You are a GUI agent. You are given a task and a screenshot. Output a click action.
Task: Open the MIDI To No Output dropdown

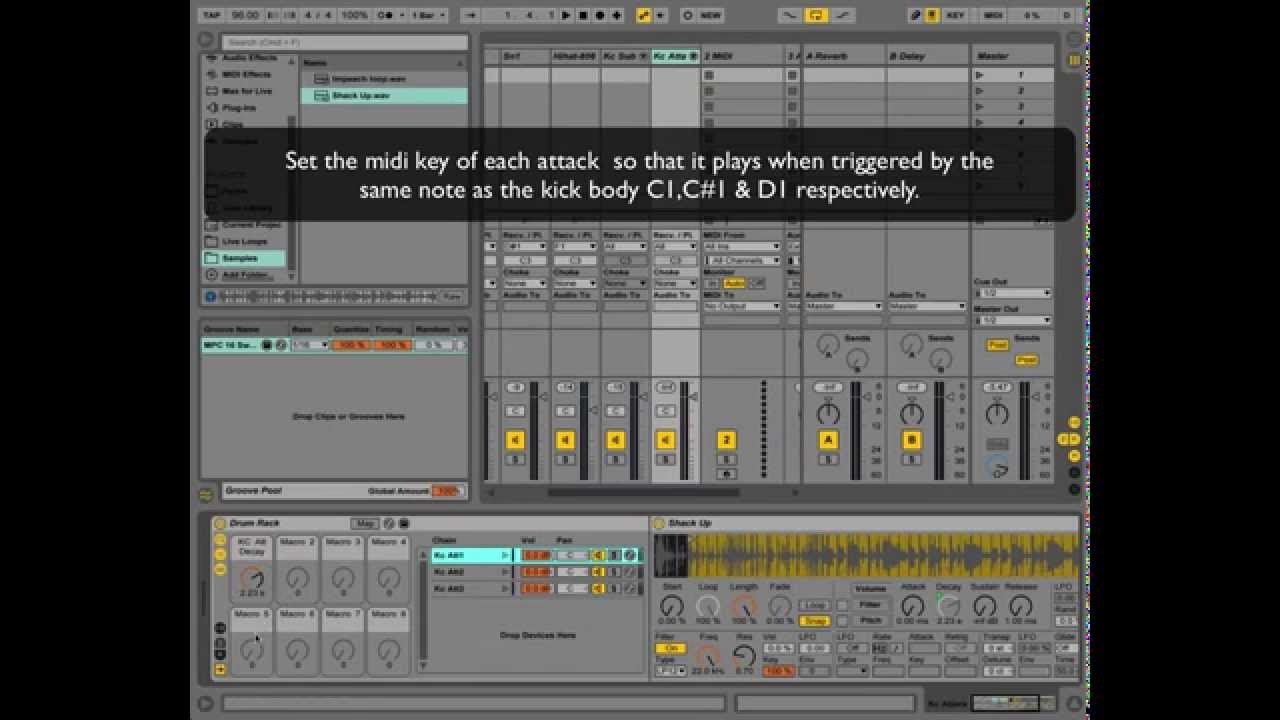[741, 306]
